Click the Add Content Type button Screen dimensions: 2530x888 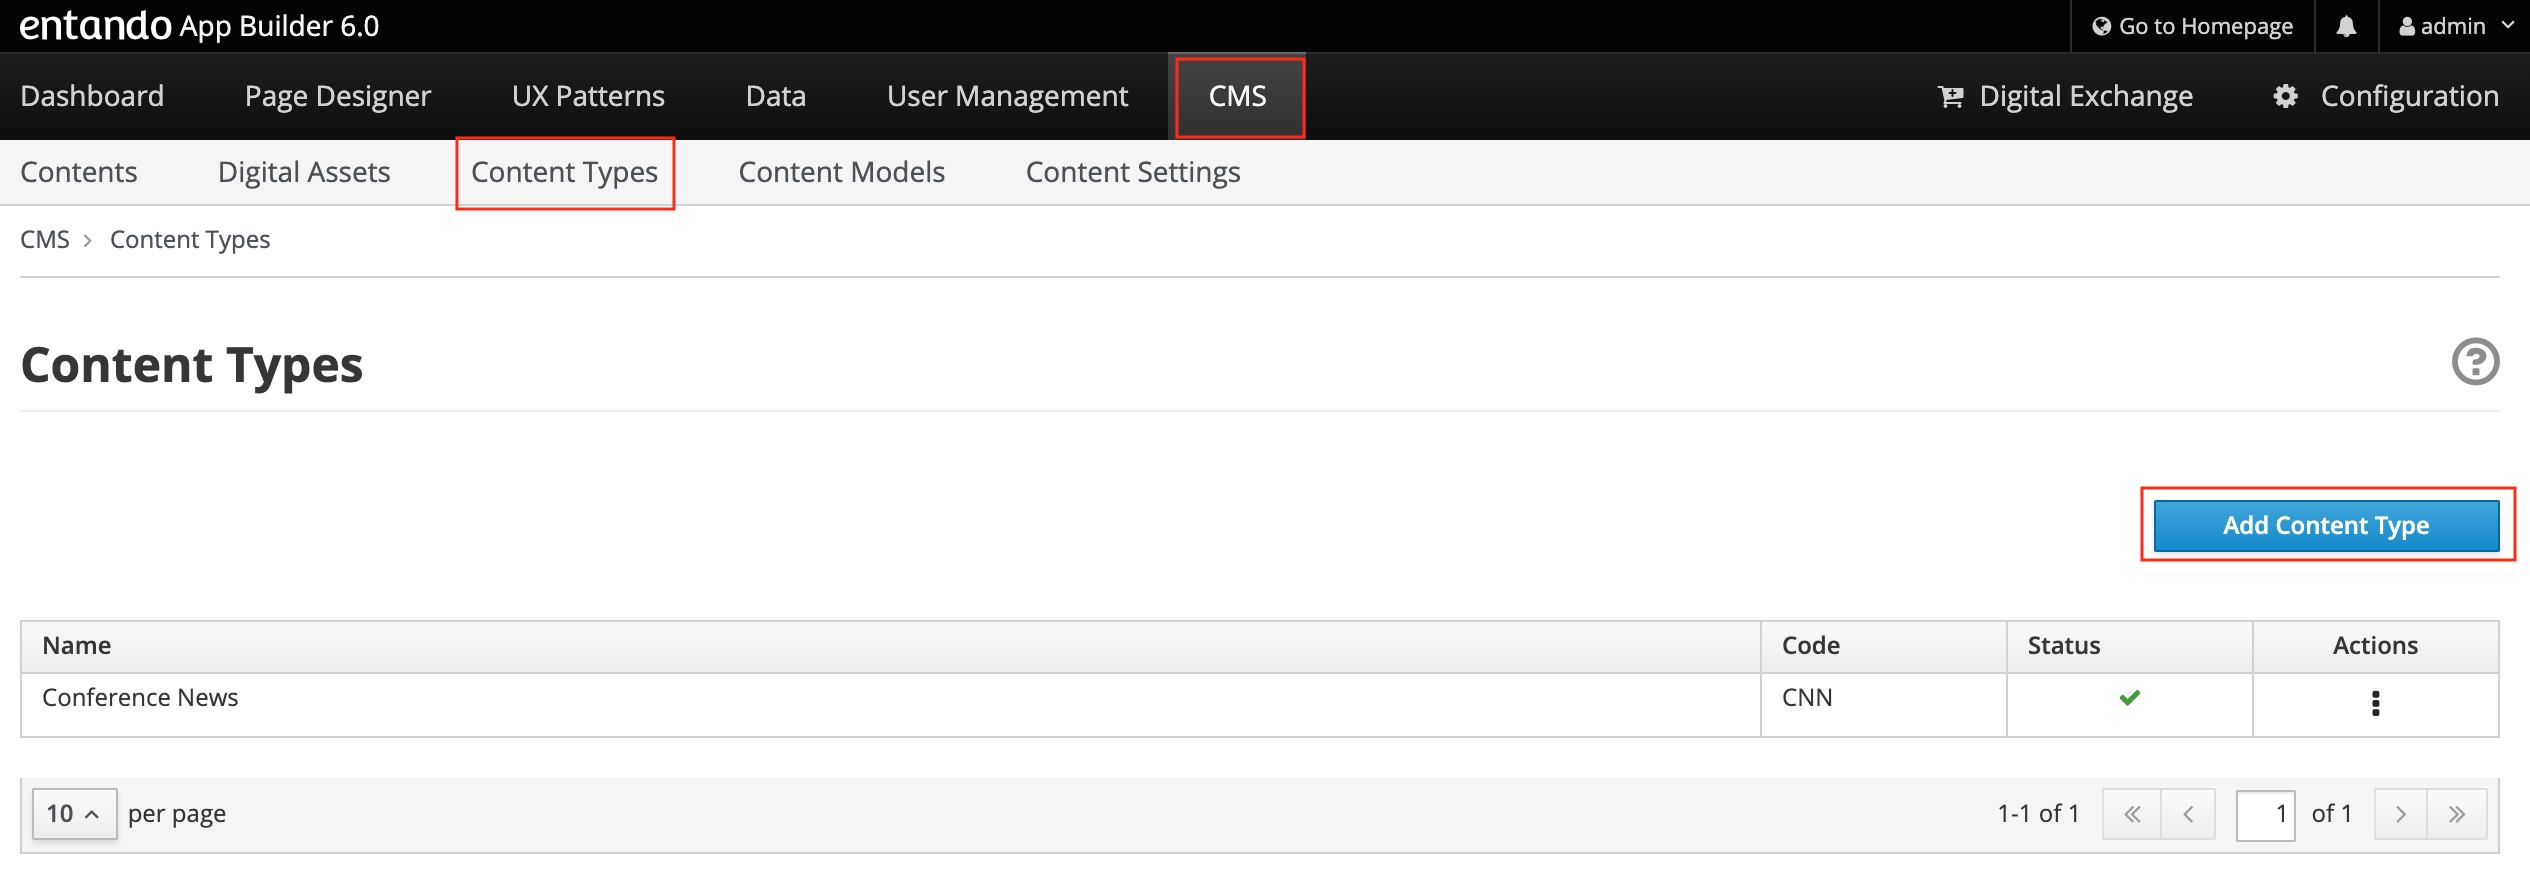pyautogui.click(x=2326, y=526)
